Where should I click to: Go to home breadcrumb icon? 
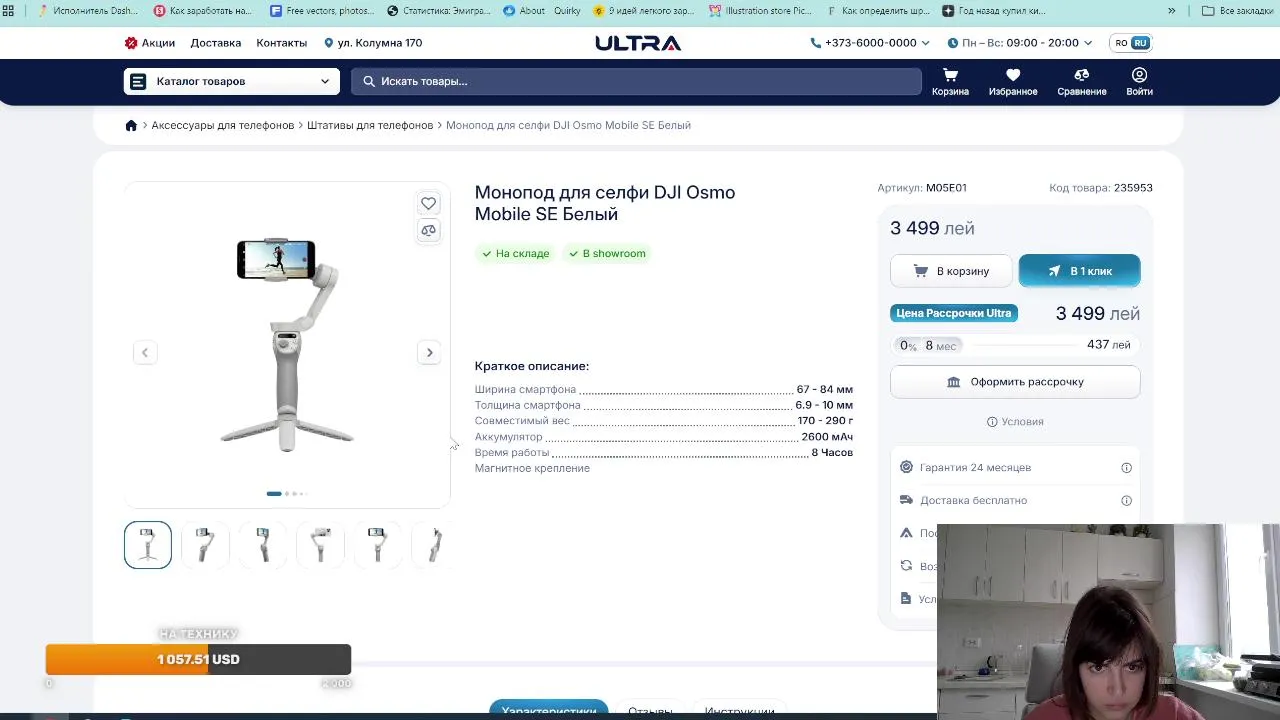131,125
